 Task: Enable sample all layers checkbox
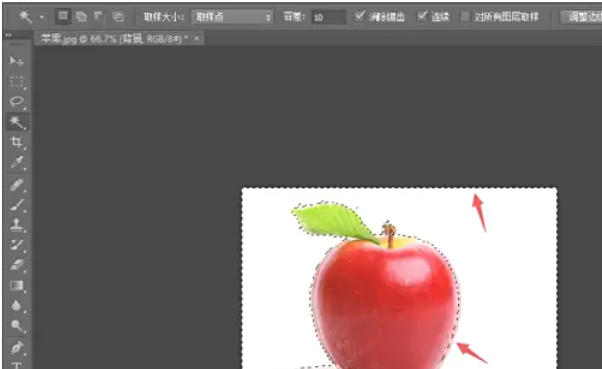point(465,17)
